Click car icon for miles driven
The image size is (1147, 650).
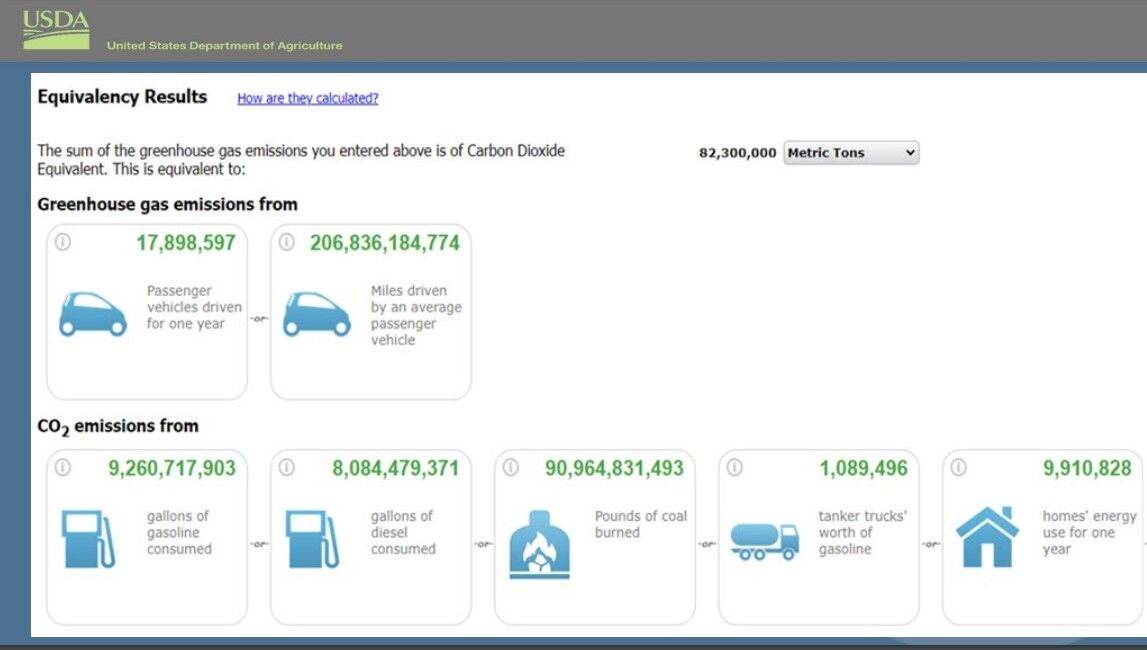[317, 314]
